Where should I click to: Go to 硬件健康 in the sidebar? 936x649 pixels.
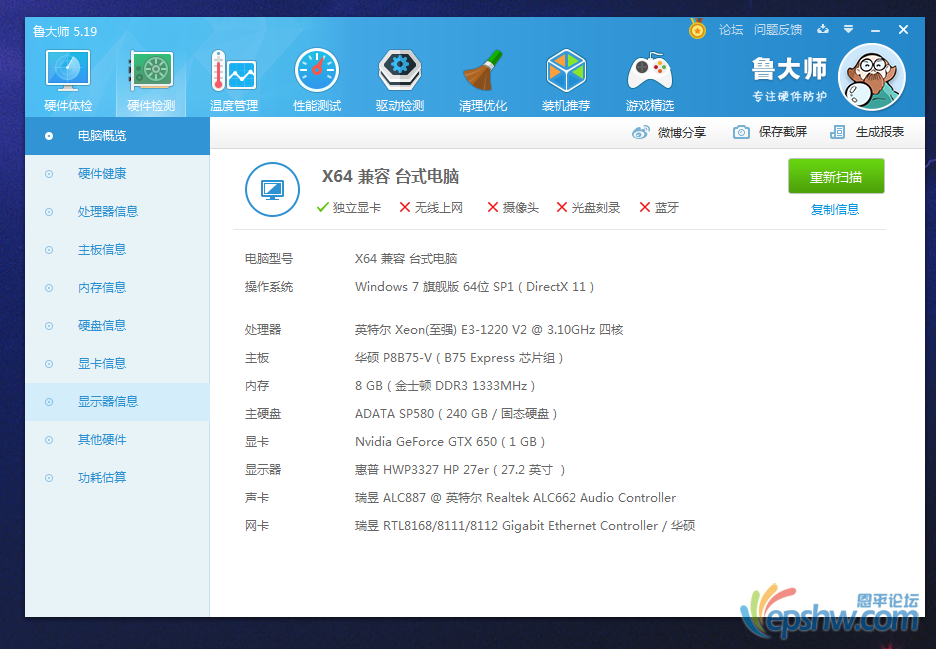click(x=117, y=174)
